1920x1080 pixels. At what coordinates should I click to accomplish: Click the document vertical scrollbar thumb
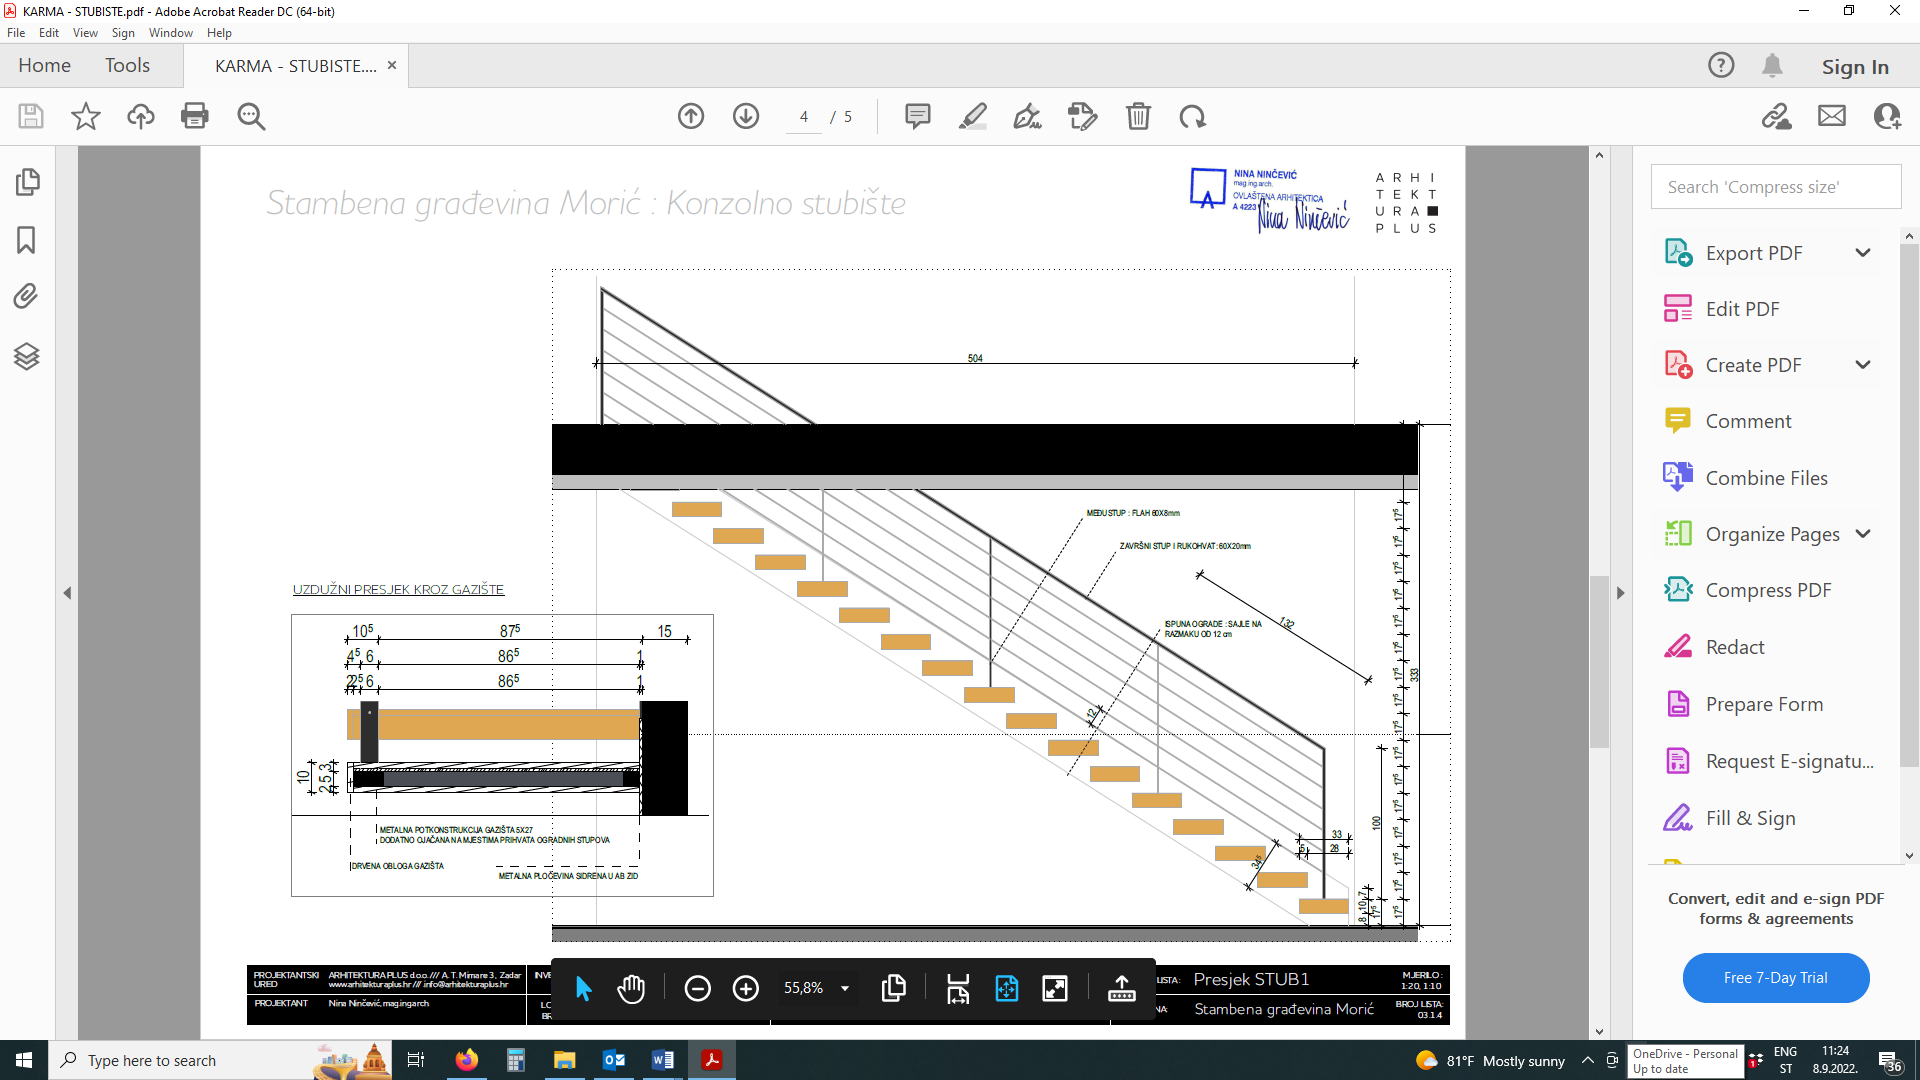pos(1599,660)
